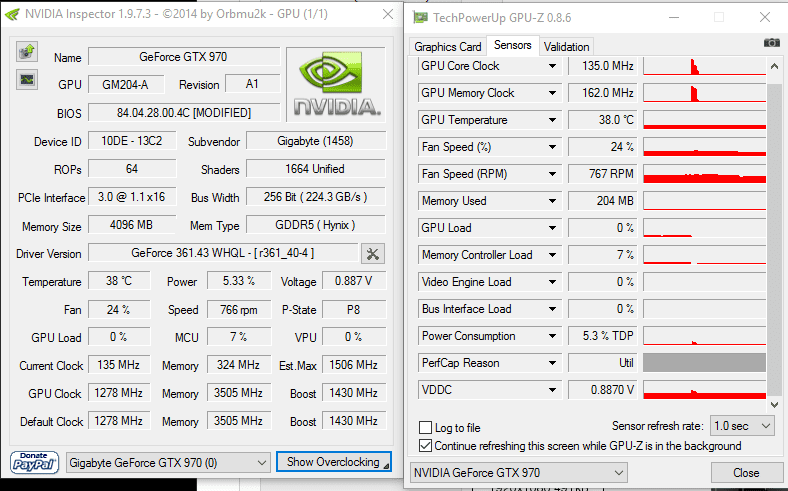The height and width of the screenshot is (491, 788).
Task: Click the 1664 Unified shaders value
Action: 316,169
